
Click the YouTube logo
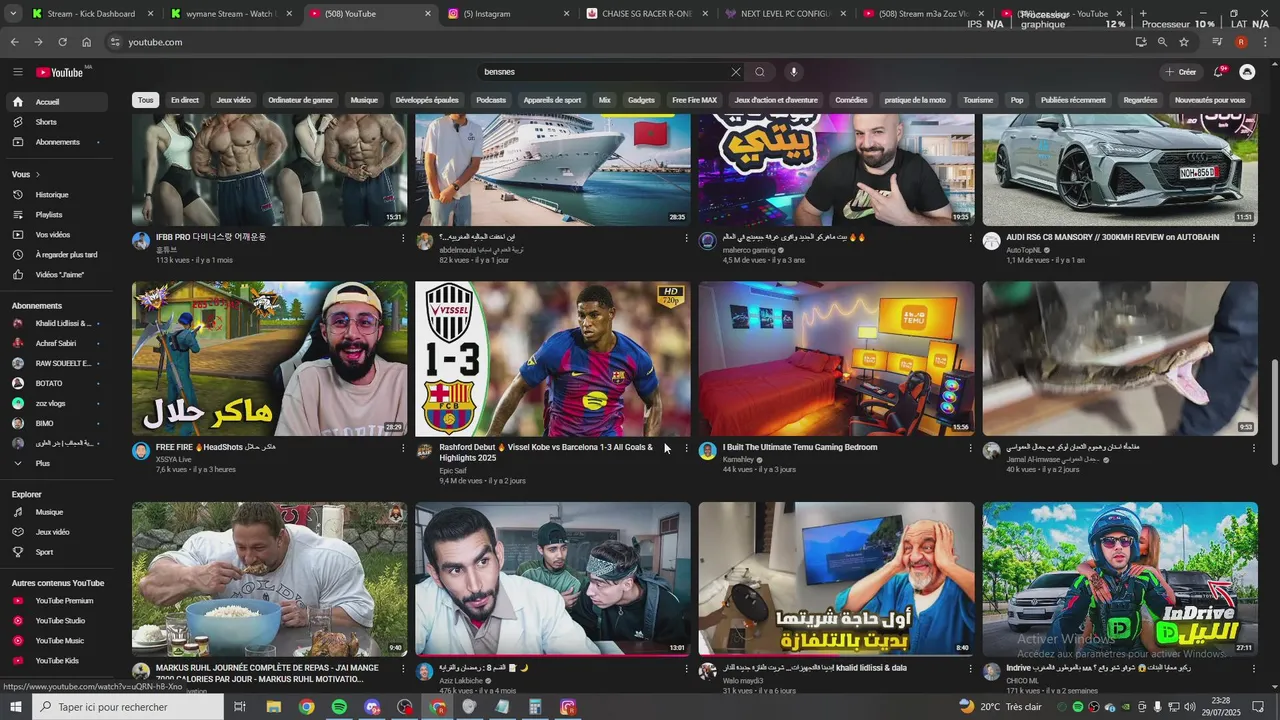60,72
